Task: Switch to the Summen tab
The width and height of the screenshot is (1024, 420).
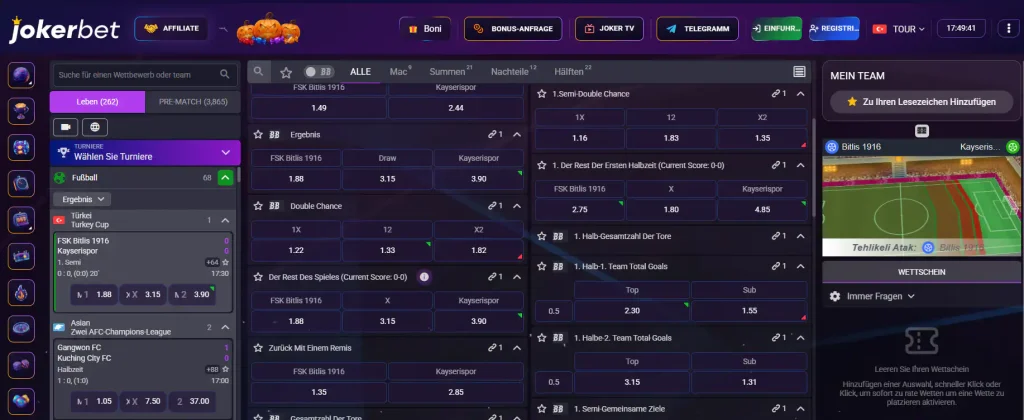Action: point(451,71)
